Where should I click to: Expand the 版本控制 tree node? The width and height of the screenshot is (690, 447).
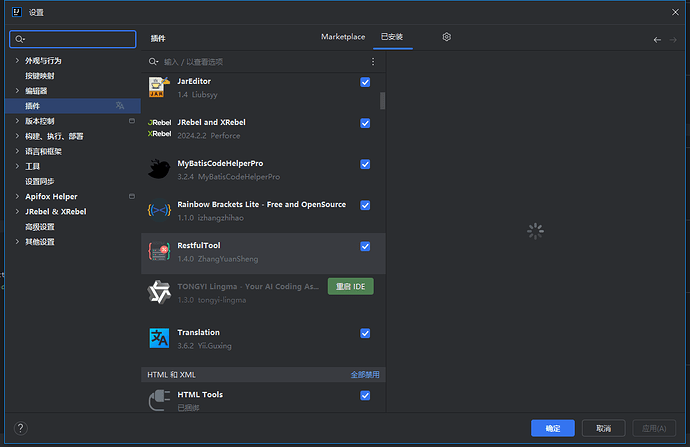(17, 121)
